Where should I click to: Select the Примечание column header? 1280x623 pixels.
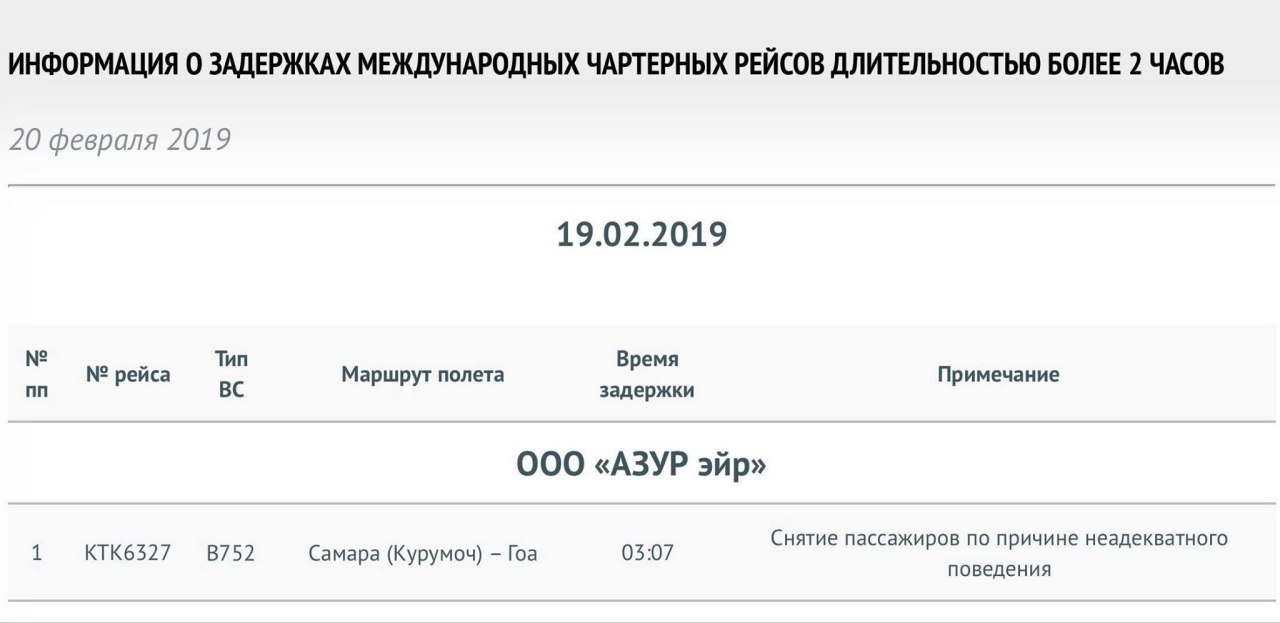(998, 375)
